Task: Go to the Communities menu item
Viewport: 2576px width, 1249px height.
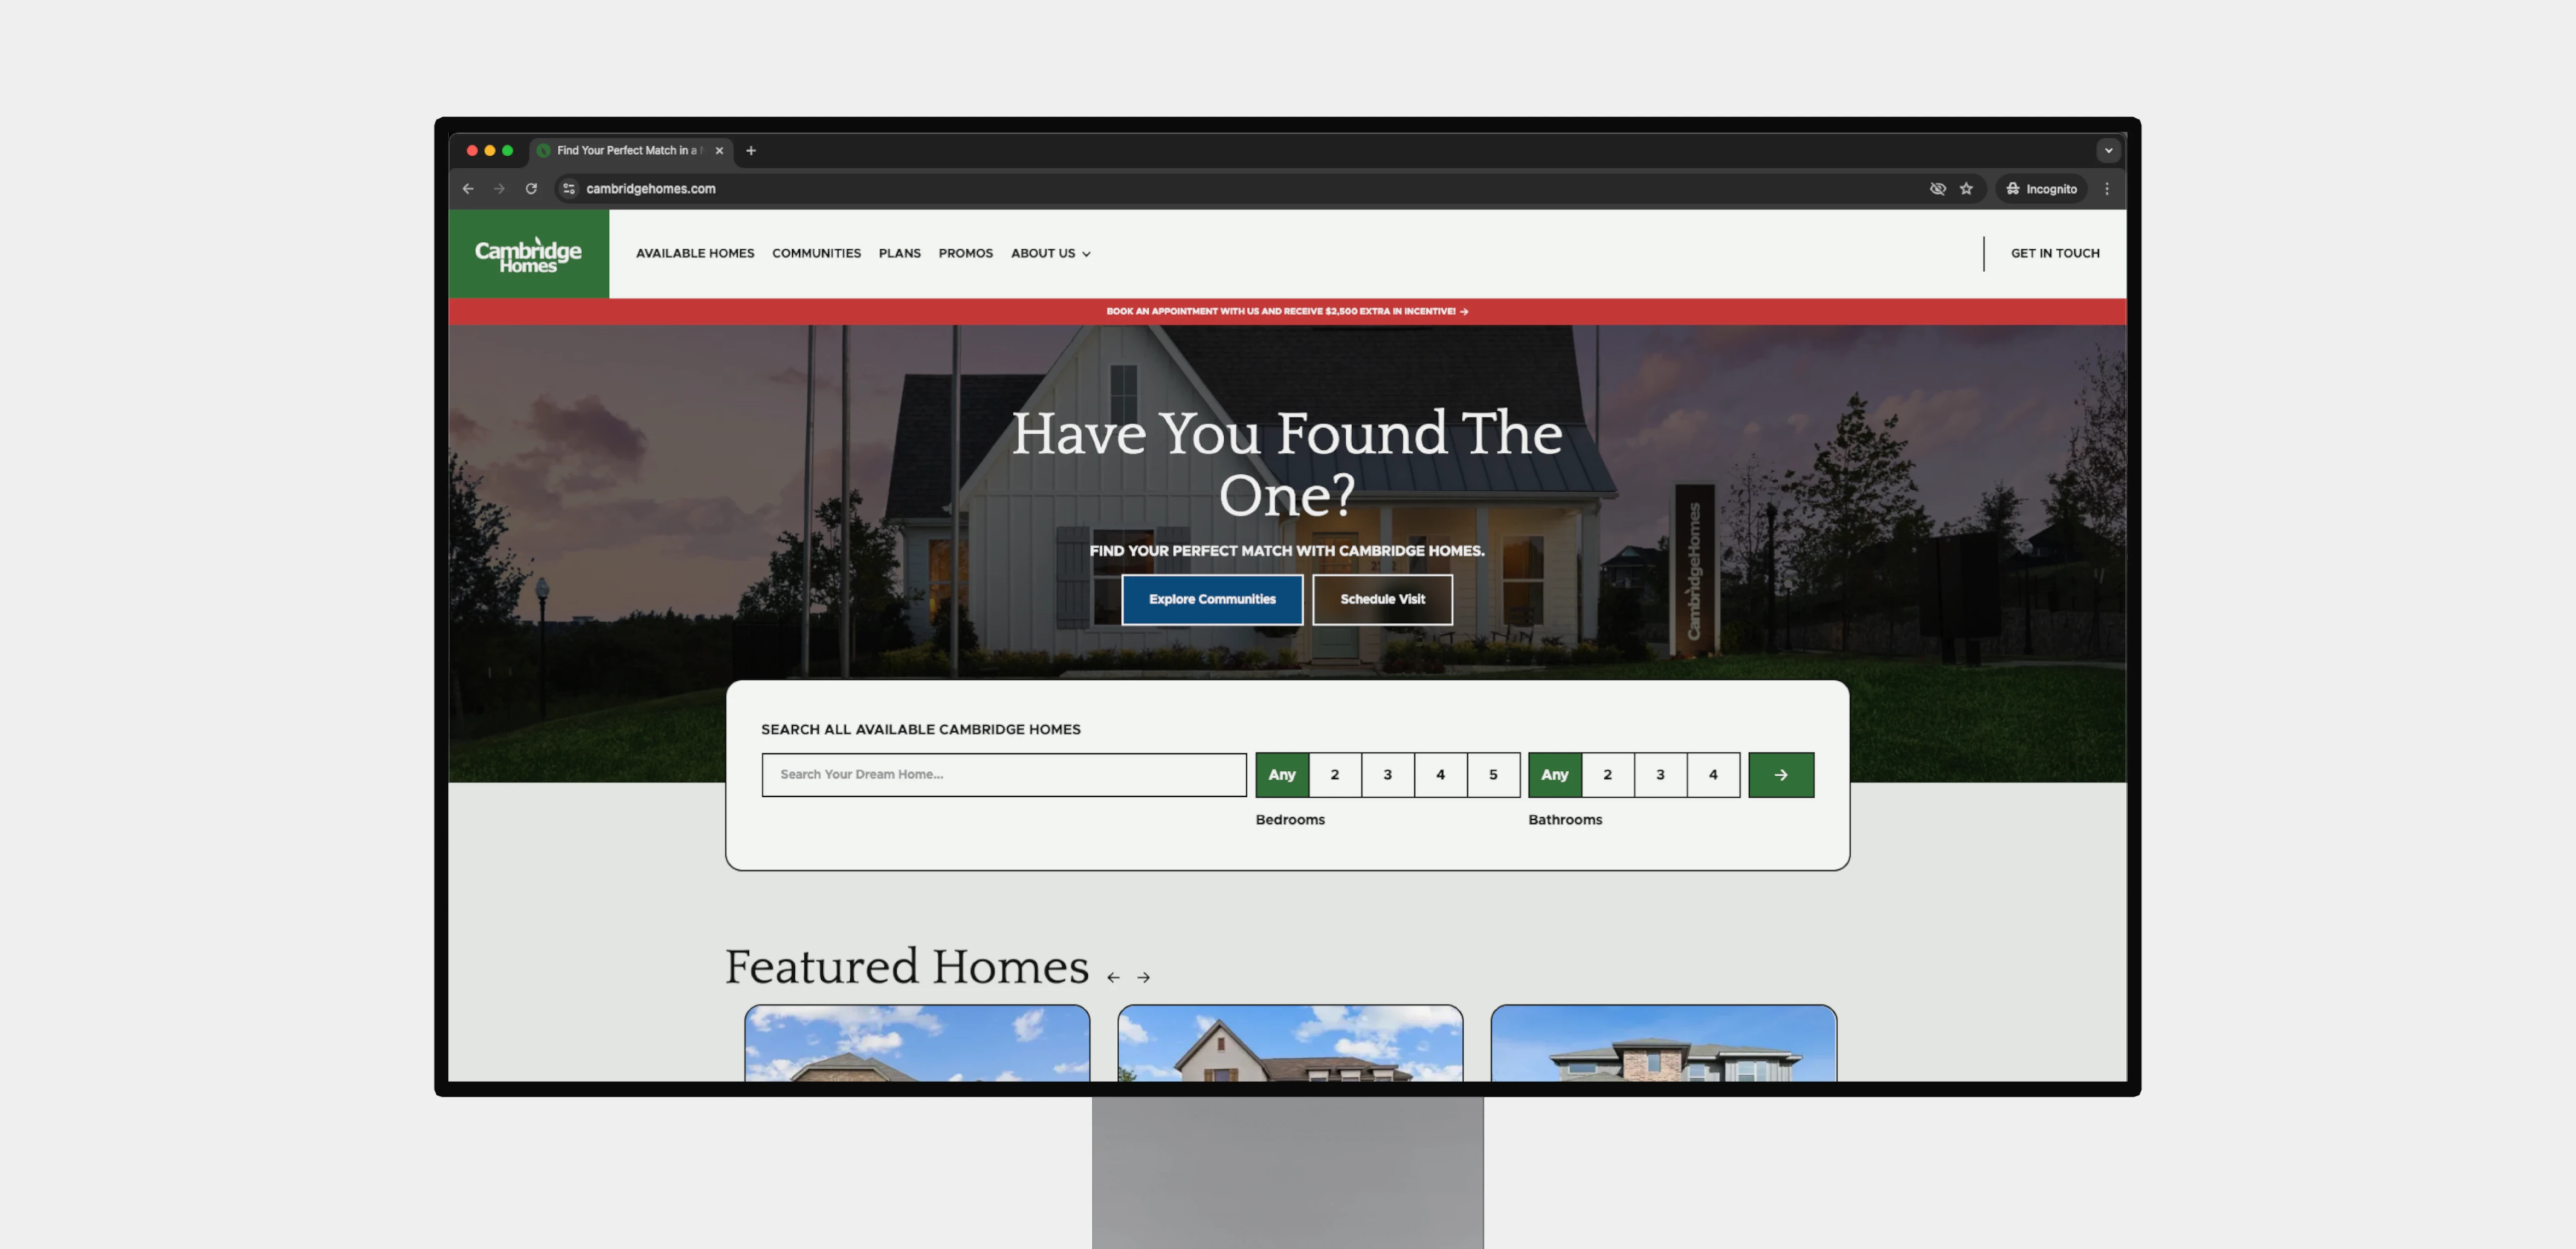Action: 816,253
